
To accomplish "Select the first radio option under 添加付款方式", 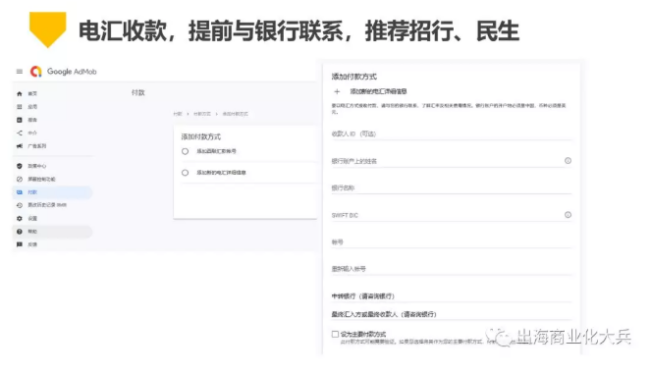I will click(x=185, y=151).
